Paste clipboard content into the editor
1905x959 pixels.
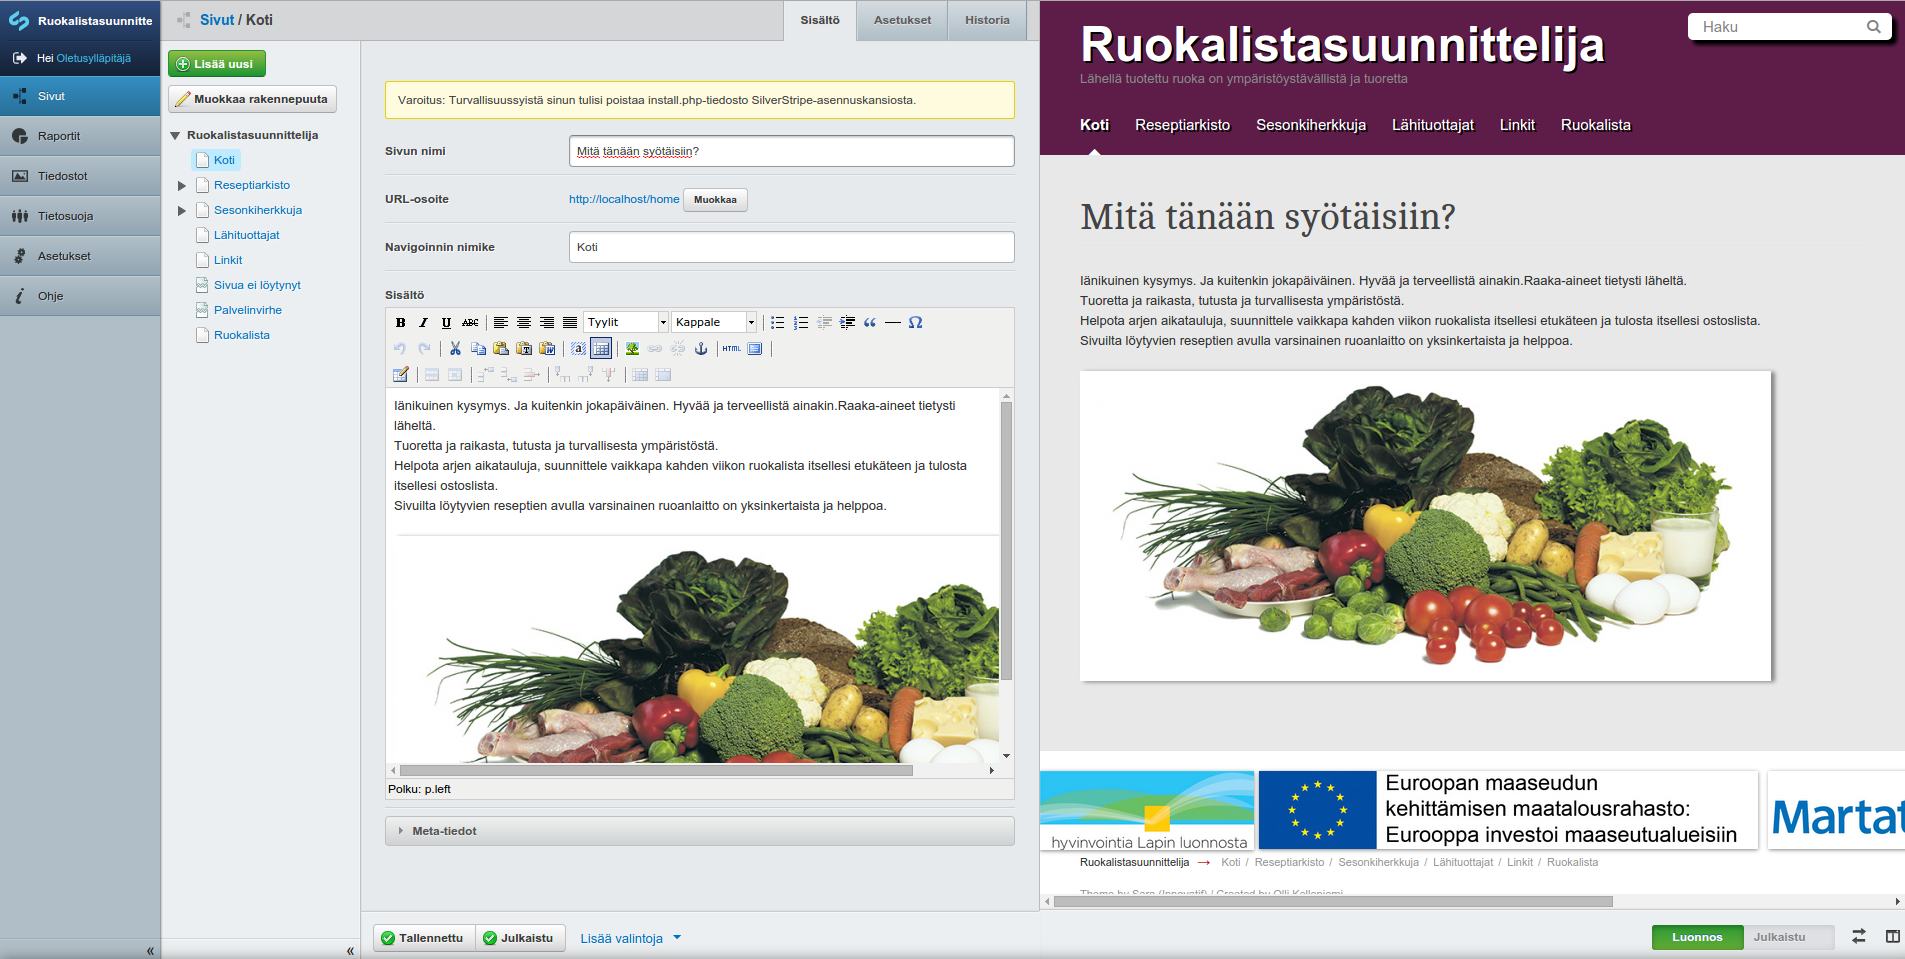pos(501,348)
